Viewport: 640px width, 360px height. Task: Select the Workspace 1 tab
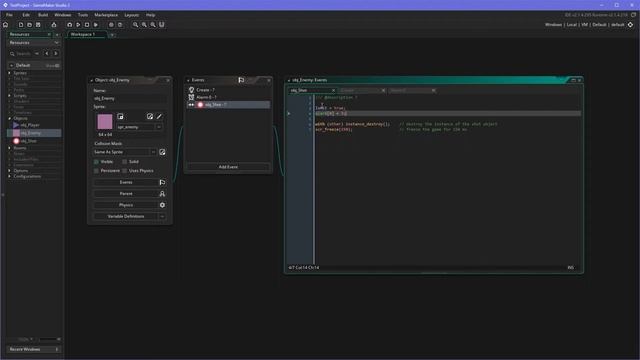click(x=86, y=35)
